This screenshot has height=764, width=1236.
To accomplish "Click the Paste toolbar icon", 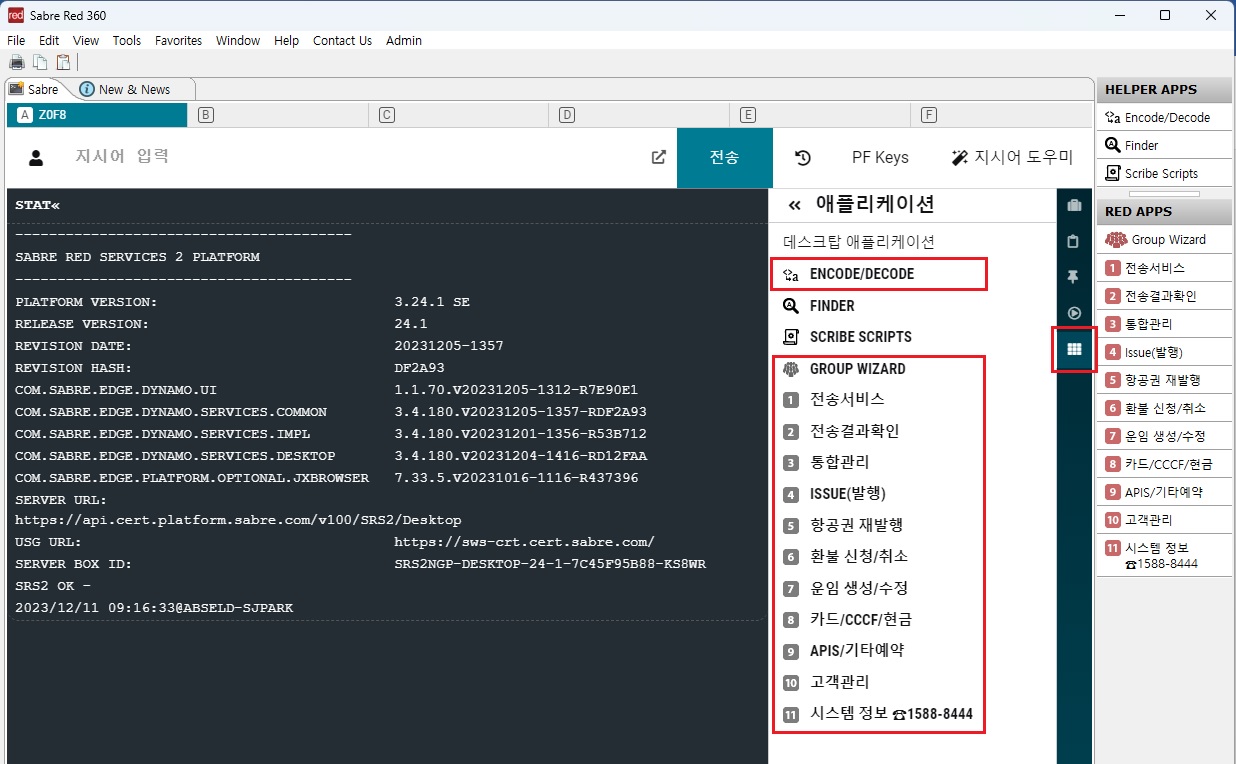I will 63,62.
